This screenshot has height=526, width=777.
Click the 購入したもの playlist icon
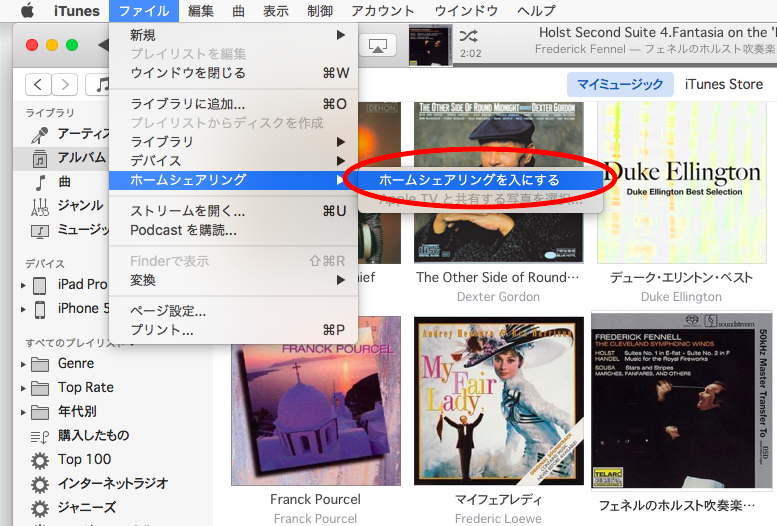[40, 436]
